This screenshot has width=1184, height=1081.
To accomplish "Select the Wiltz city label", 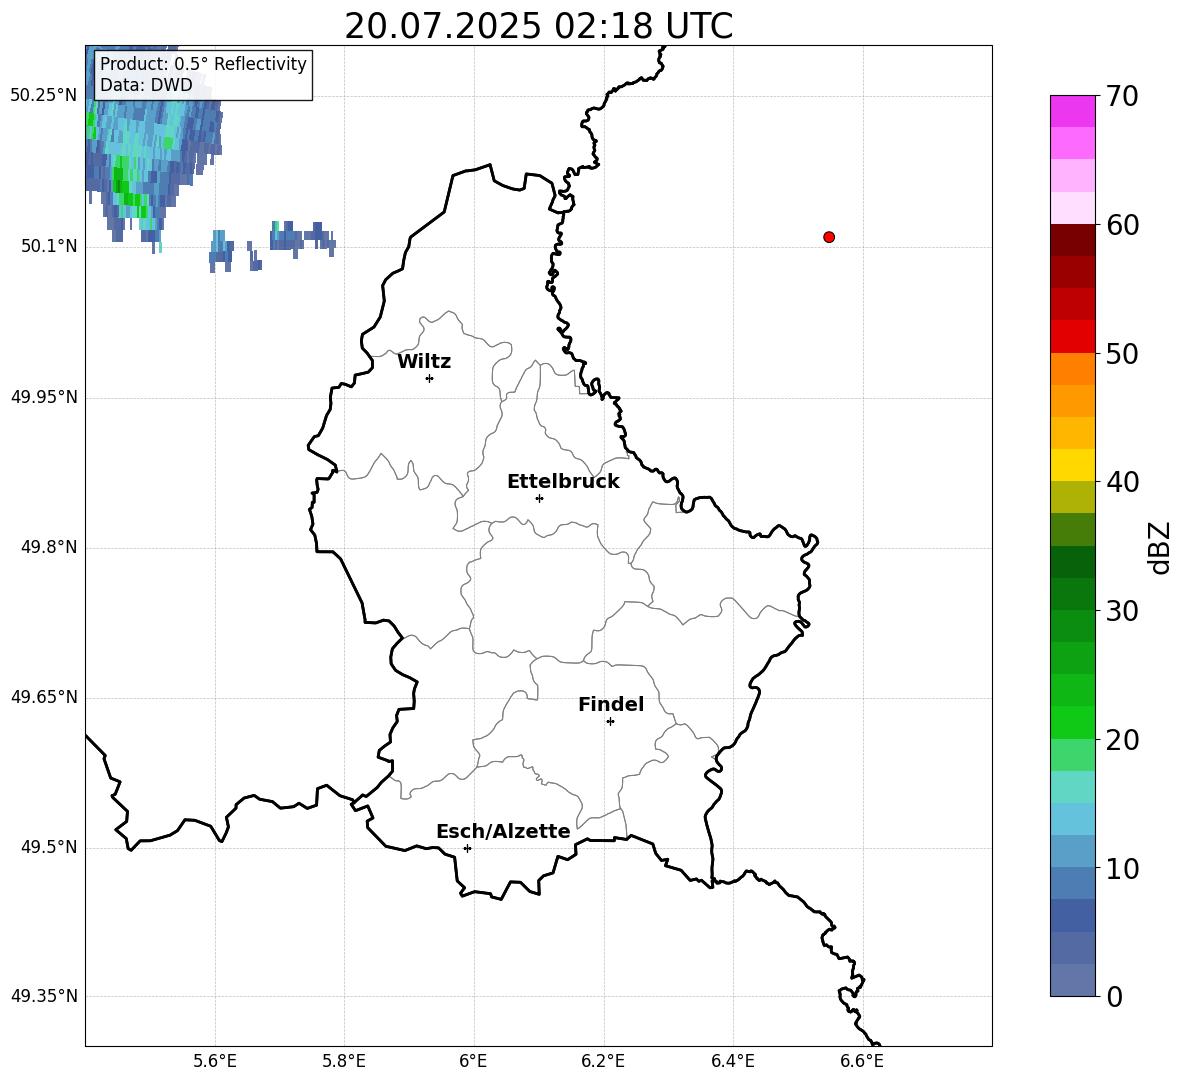I will pos(424,362).
